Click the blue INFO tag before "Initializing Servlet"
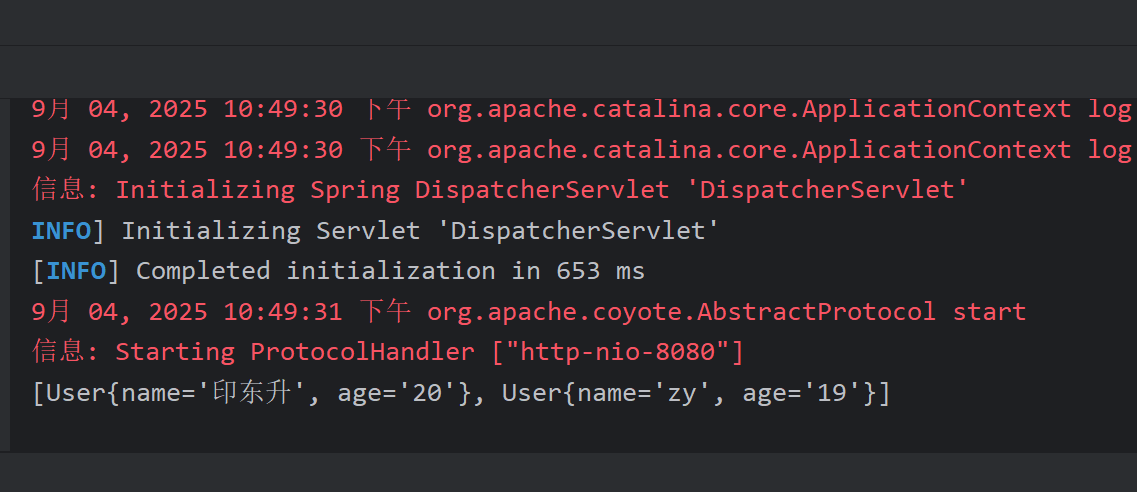Screen dimensions: 1137x492 click(62, 230)
